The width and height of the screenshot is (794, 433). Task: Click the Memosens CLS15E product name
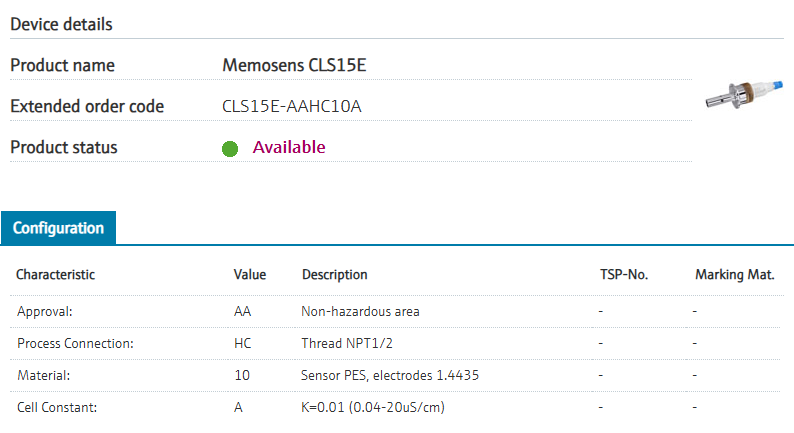[296, 66]
